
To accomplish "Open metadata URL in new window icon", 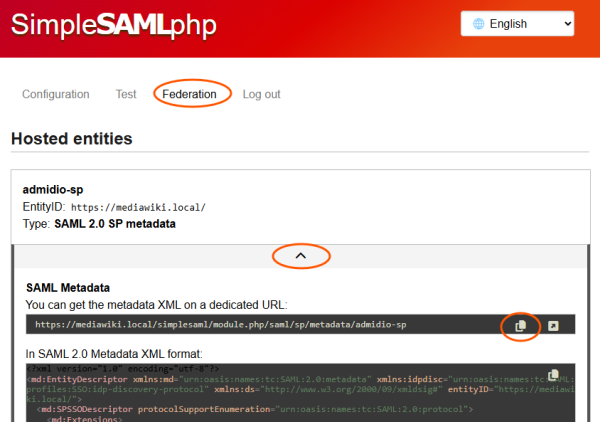I will 553,326.
